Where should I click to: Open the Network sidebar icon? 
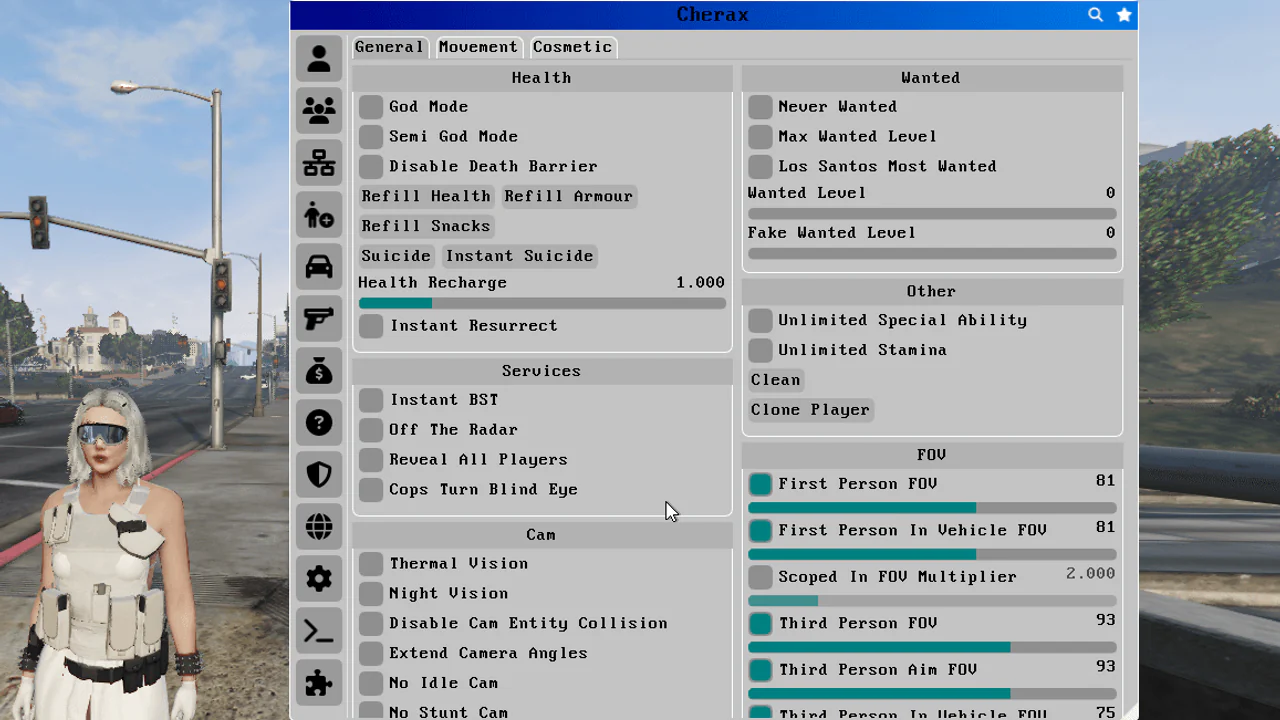[x=319, y=163]
